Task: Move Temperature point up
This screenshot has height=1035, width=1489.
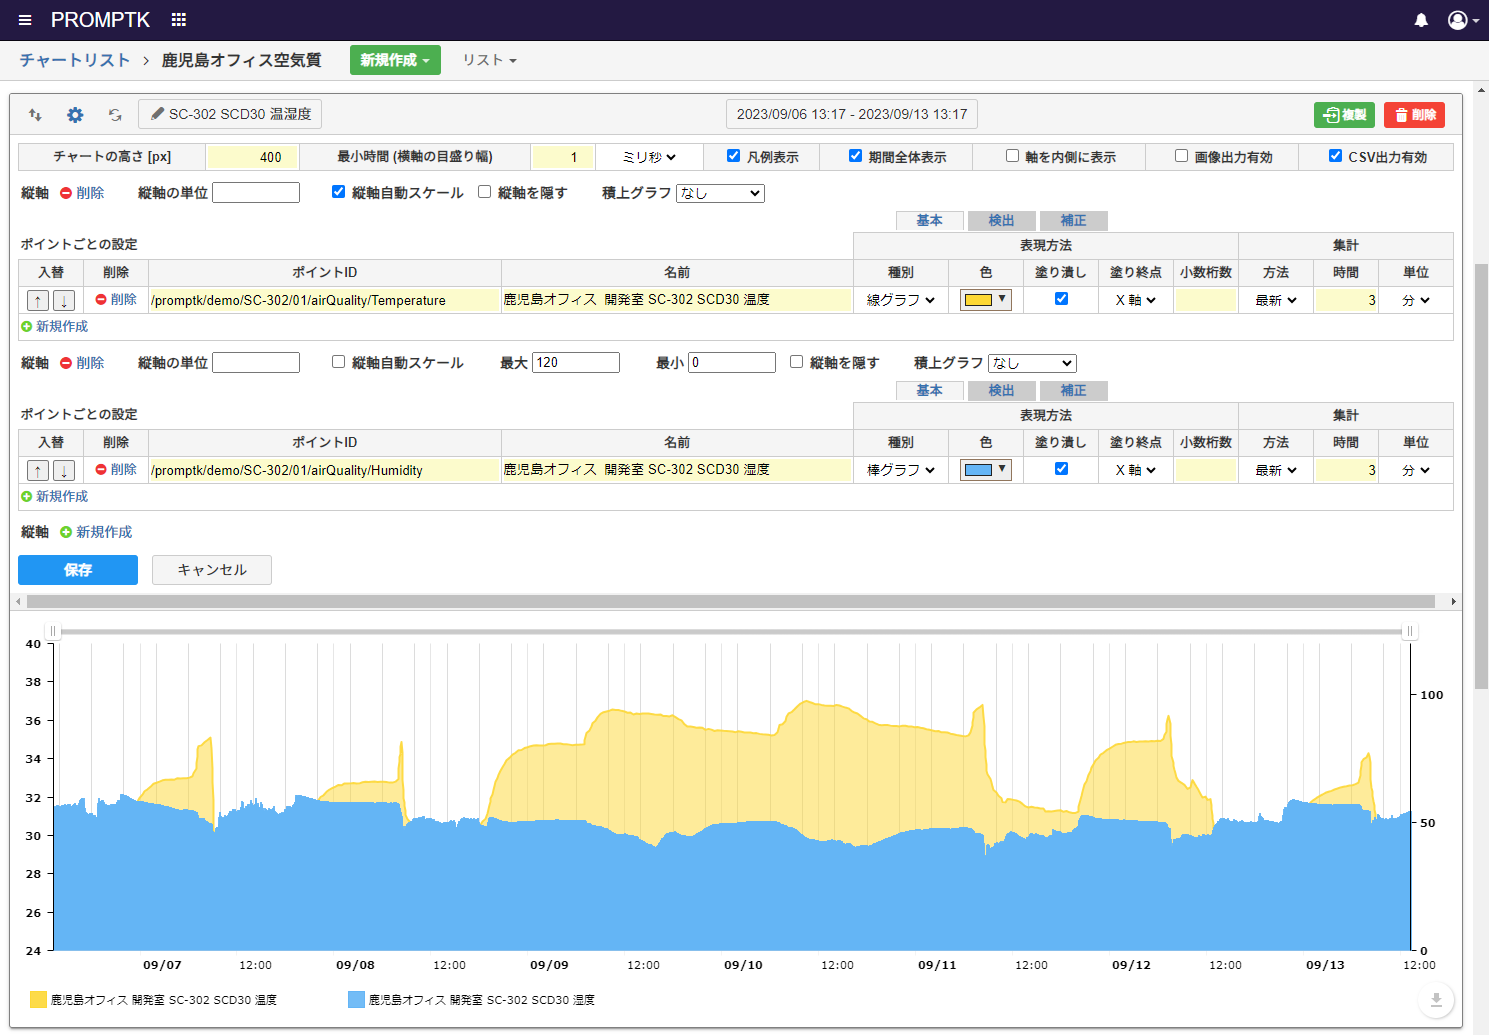Action: tap(38, 300)
